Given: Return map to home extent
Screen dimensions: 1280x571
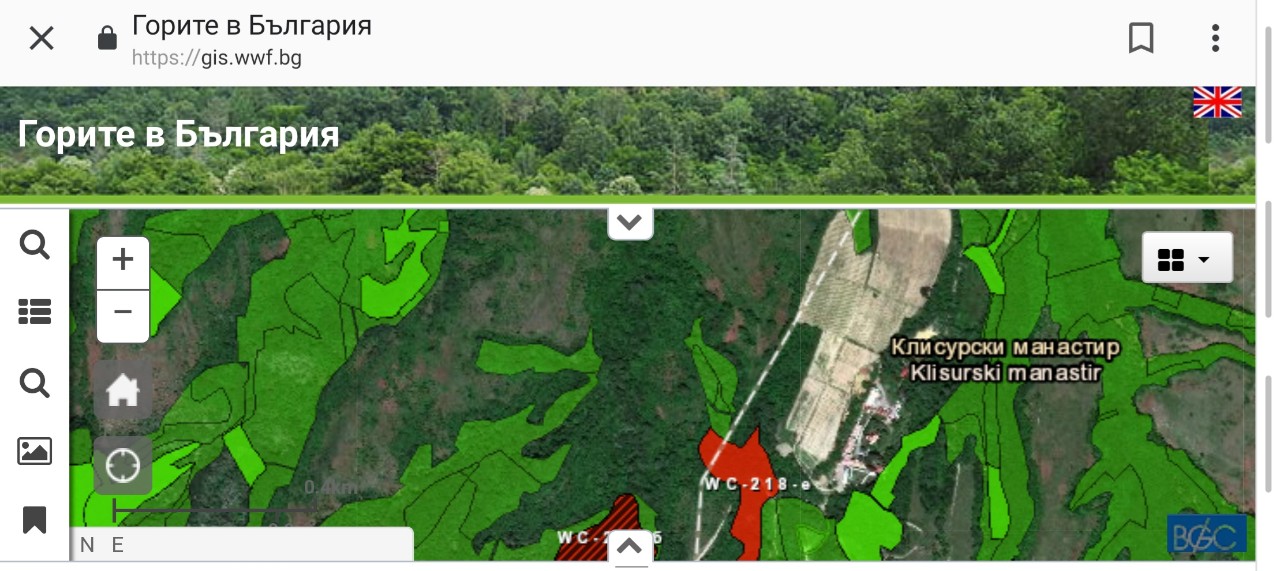Looking at the screenshot, I should click(123, 390).
